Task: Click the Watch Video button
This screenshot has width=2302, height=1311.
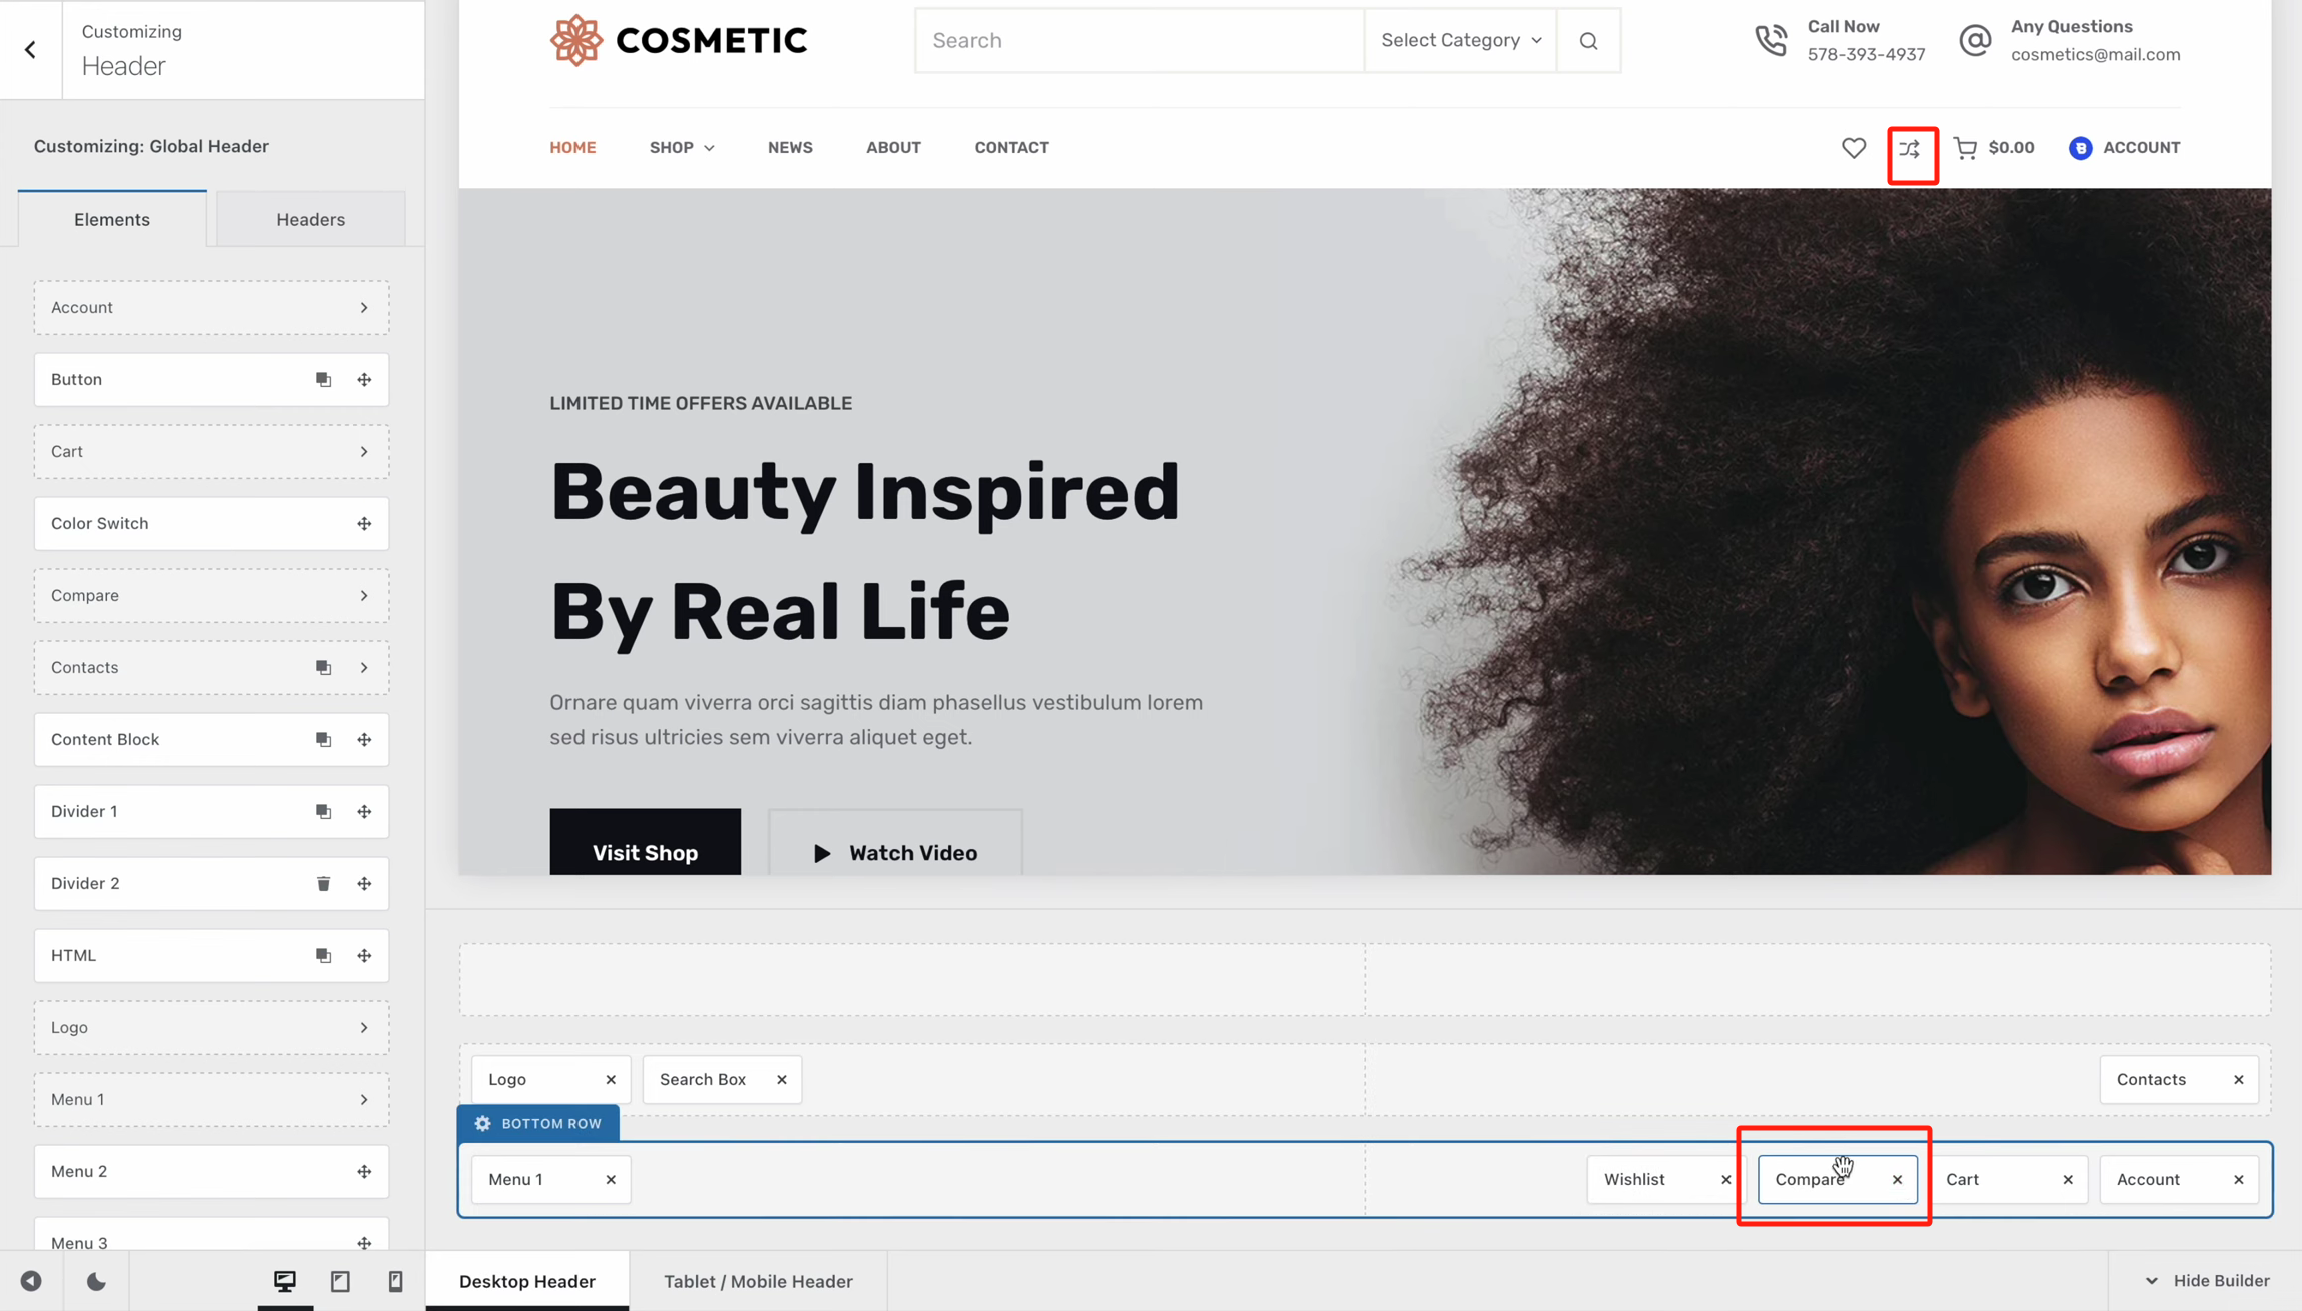Action: [894, 852]
